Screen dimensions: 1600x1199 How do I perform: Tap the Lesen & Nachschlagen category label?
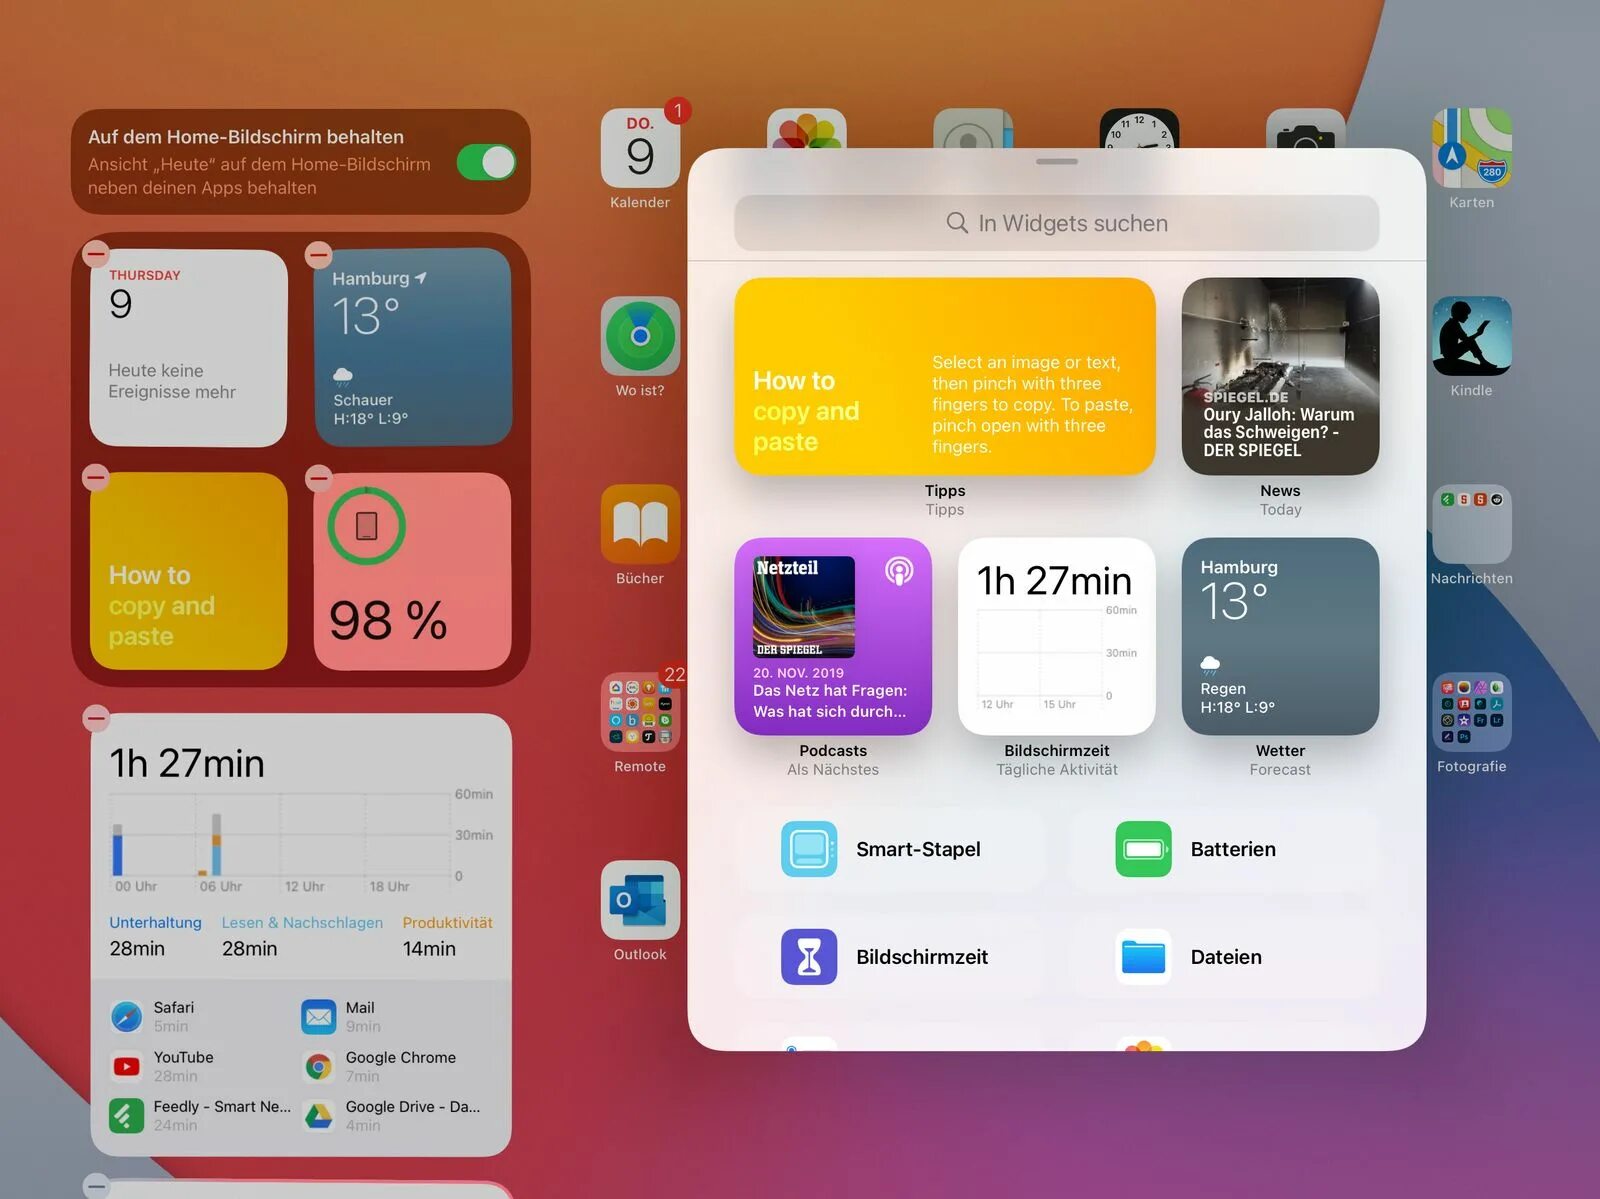click(x=302, y=922)
